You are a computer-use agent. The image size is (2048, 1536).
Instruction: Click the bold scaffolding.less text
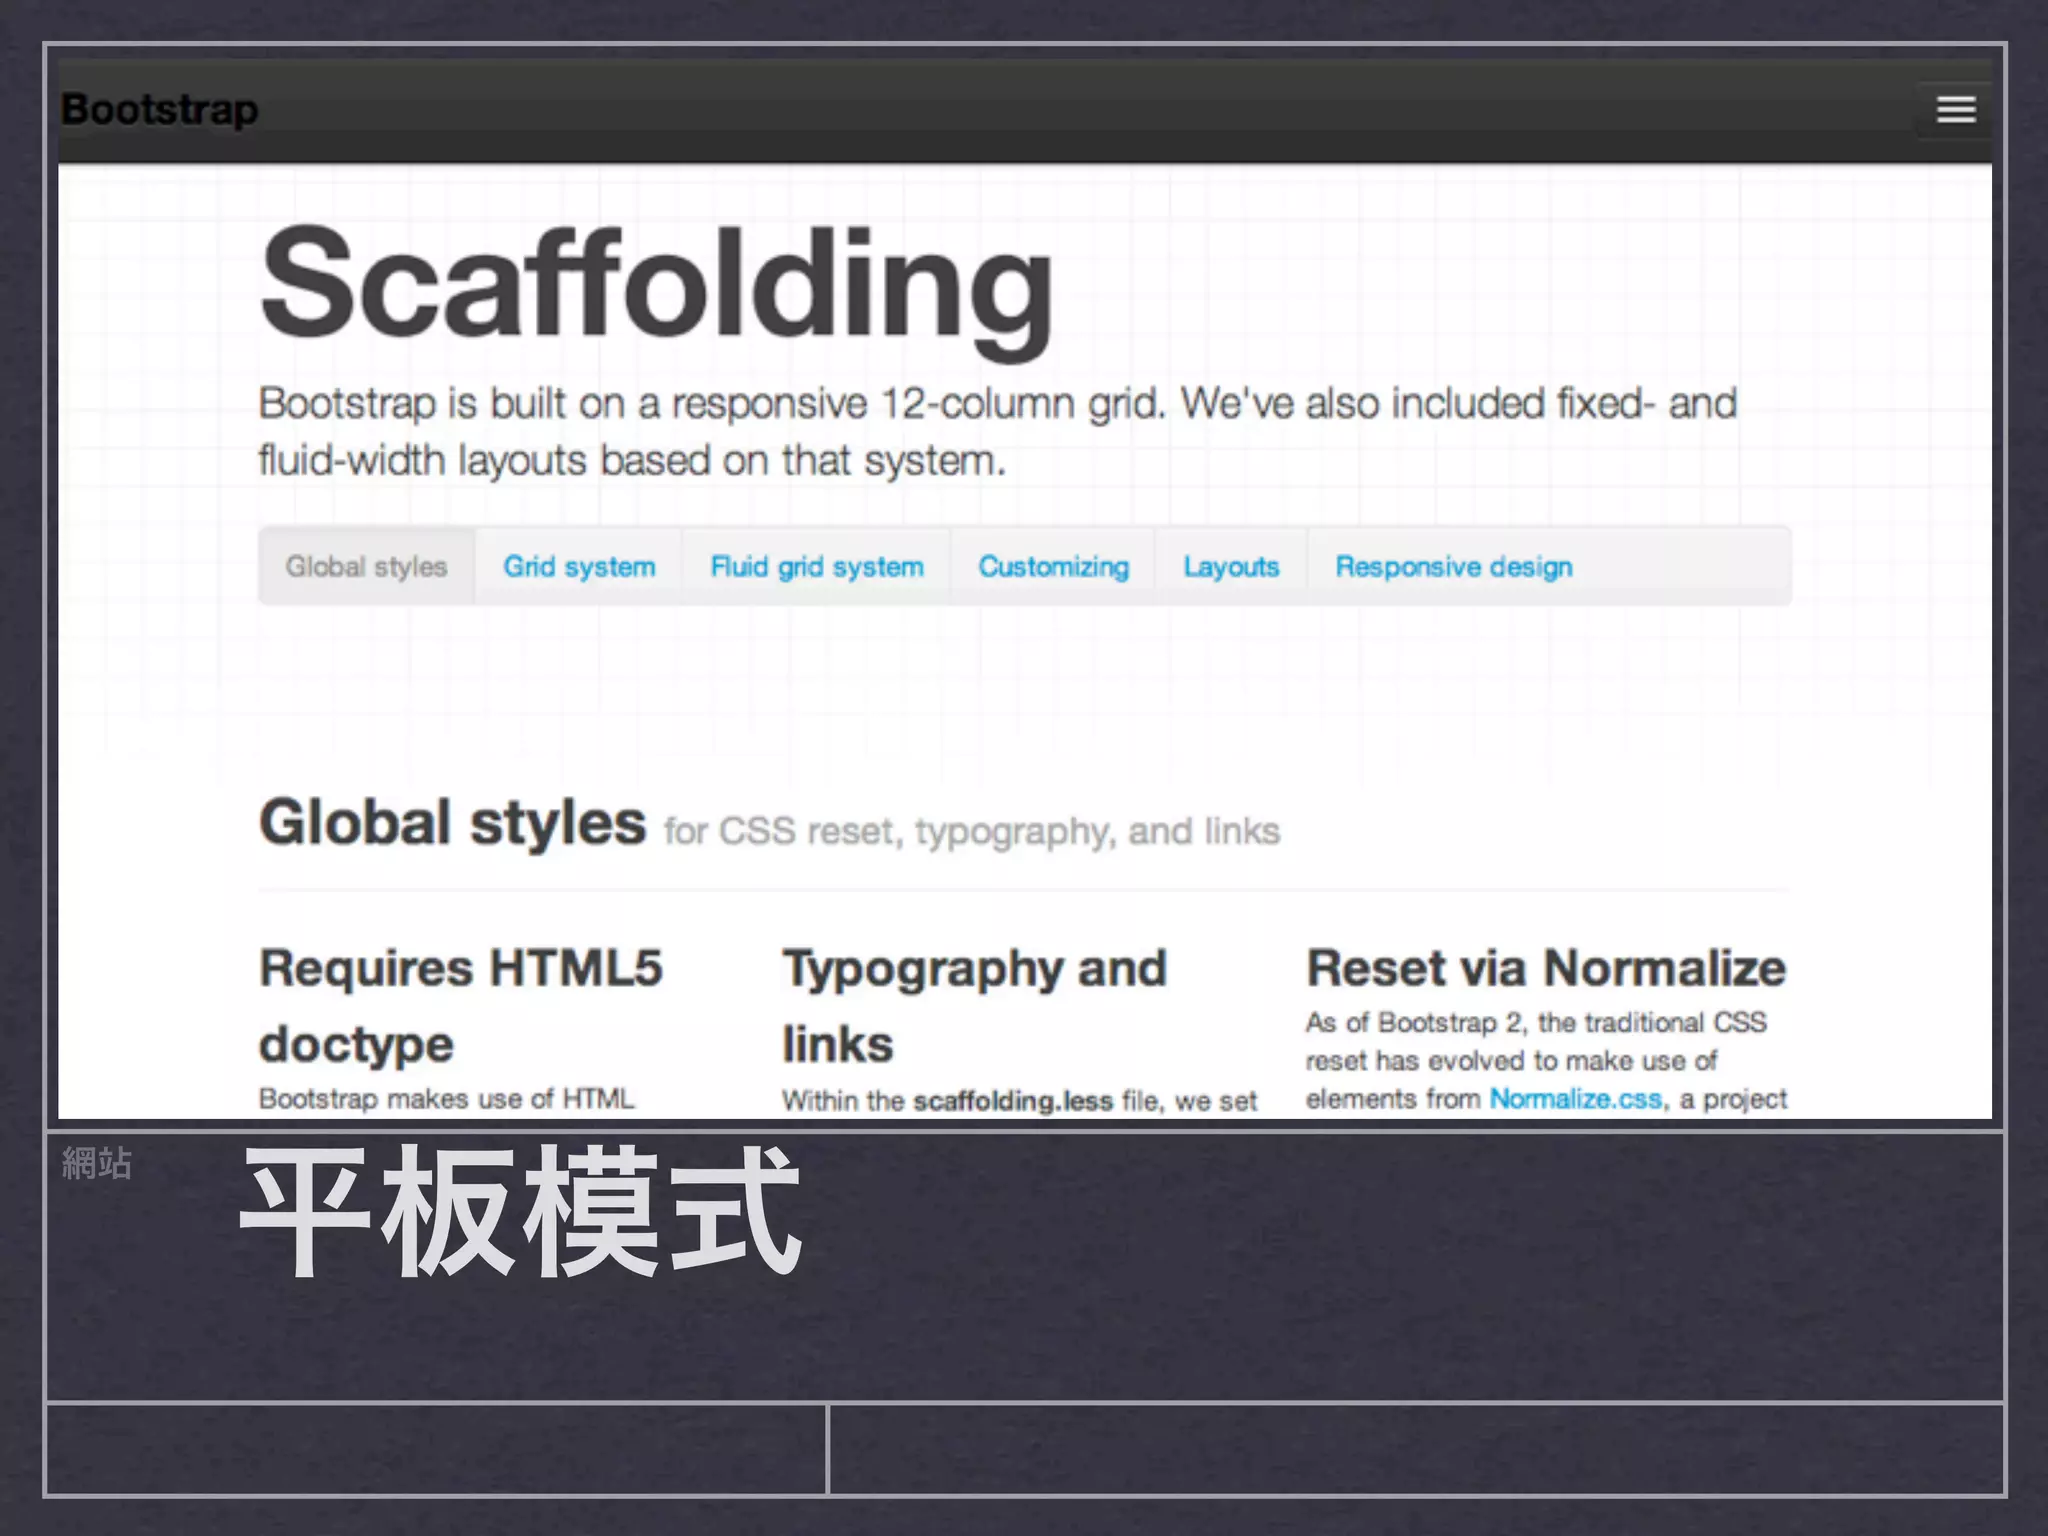(1012, 1101)
